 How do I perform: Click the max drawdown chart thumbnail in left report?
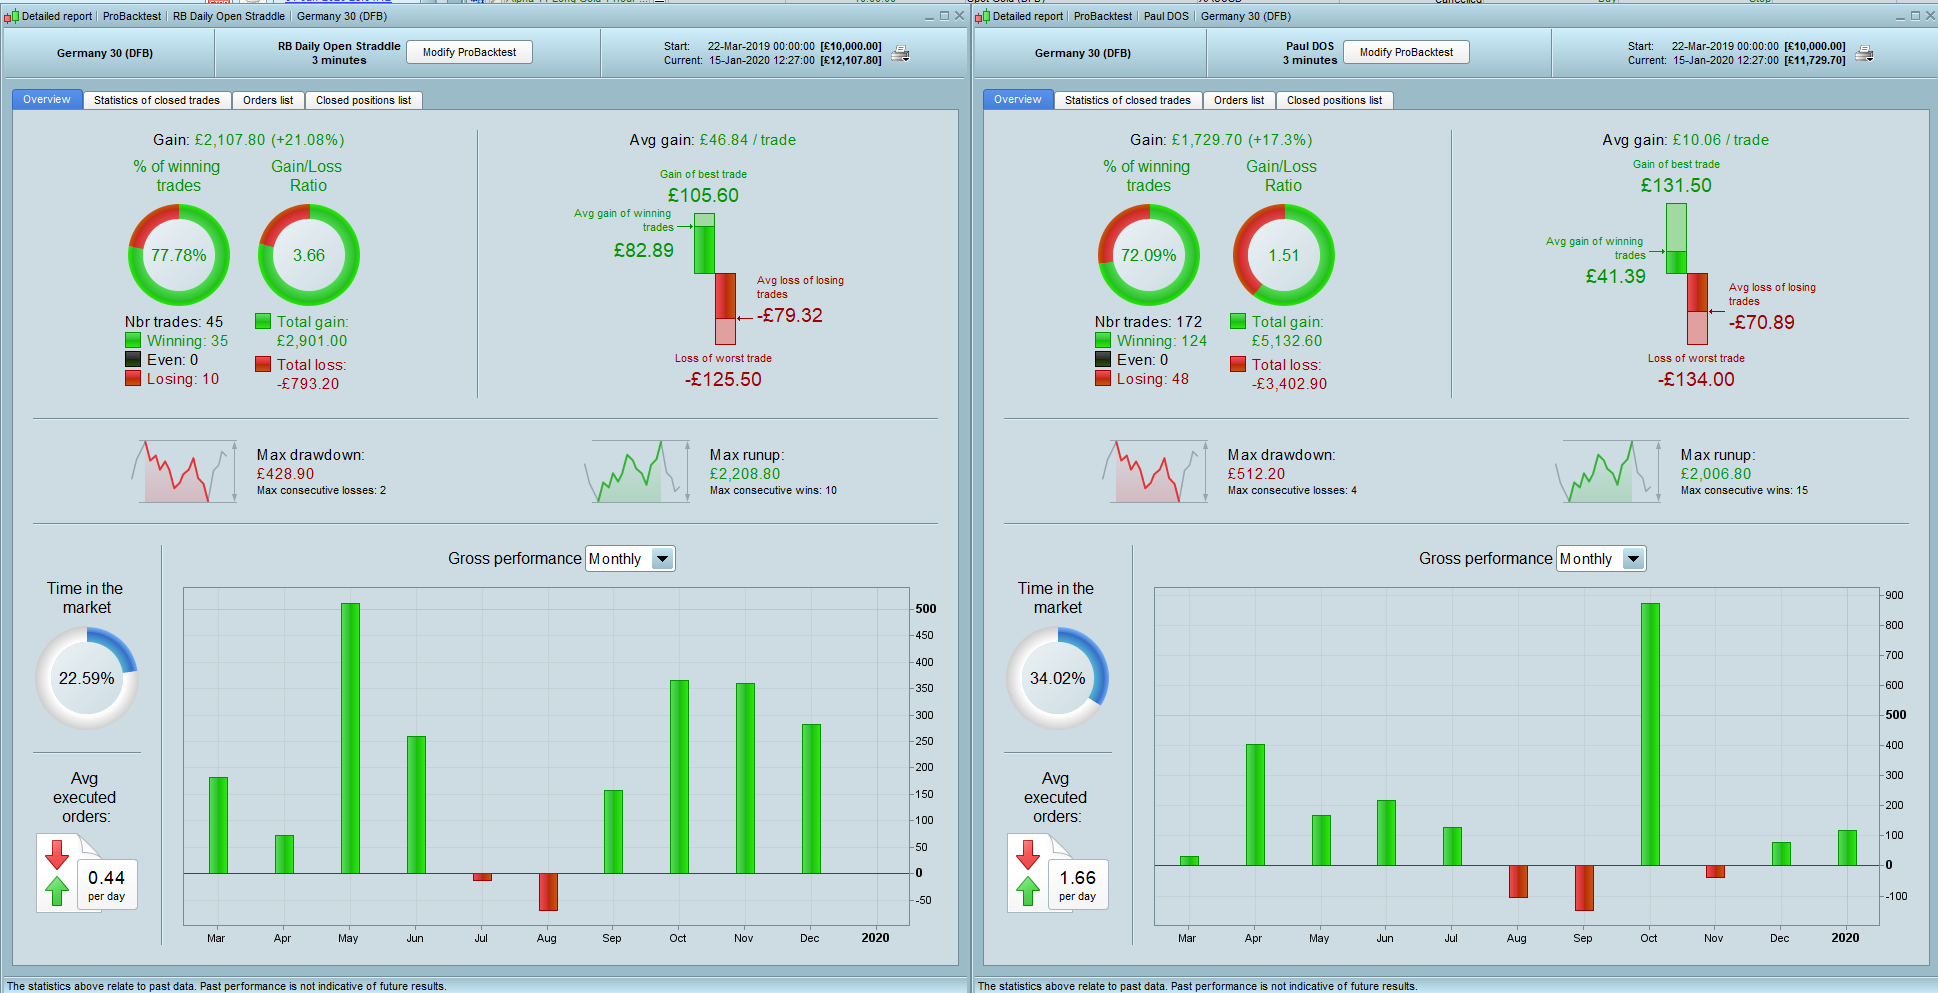click(x=184, y=471)
